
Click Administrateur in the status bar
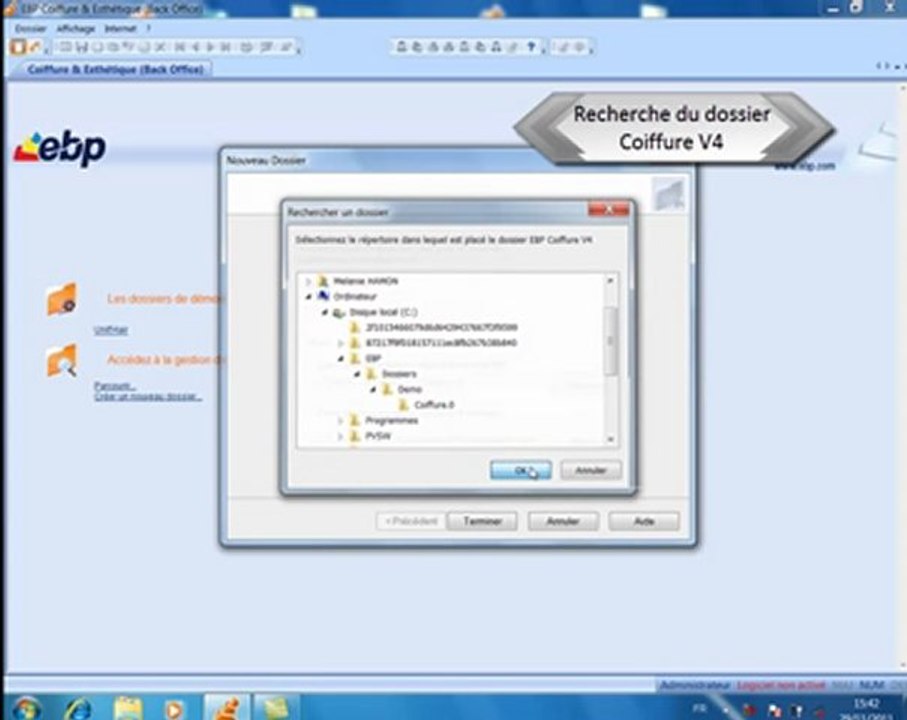[695, 685]
